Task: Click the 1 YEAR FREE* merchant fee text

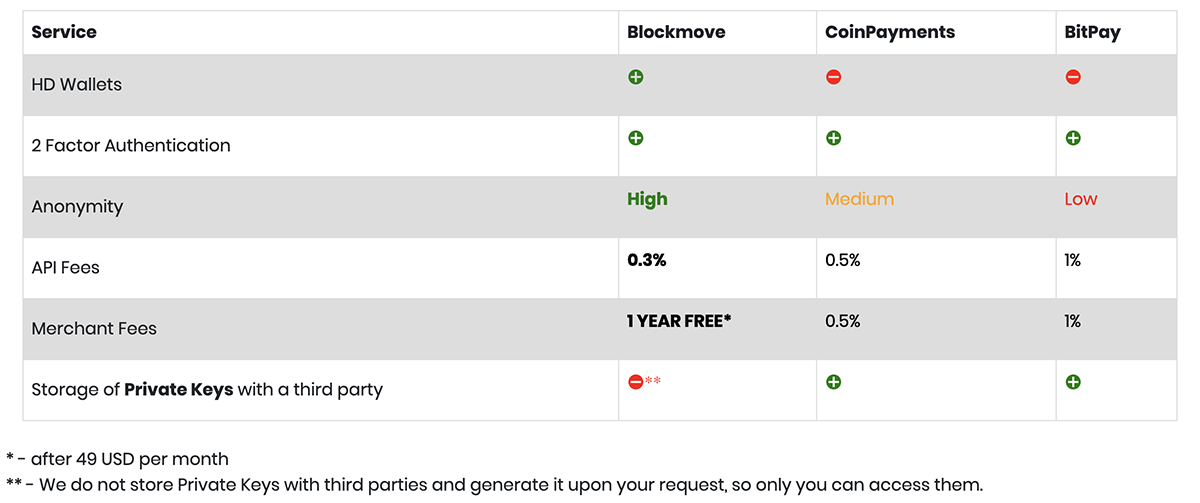Action: (679, 321)
